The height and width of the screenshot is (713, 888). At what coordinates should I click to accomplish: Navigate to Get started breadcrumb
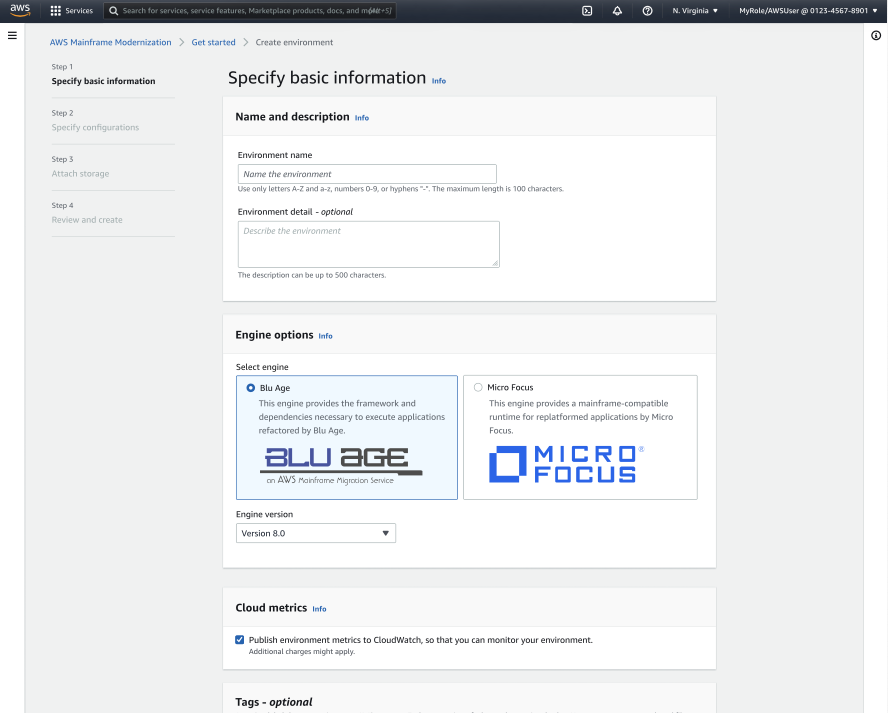(x=213, y=42)
